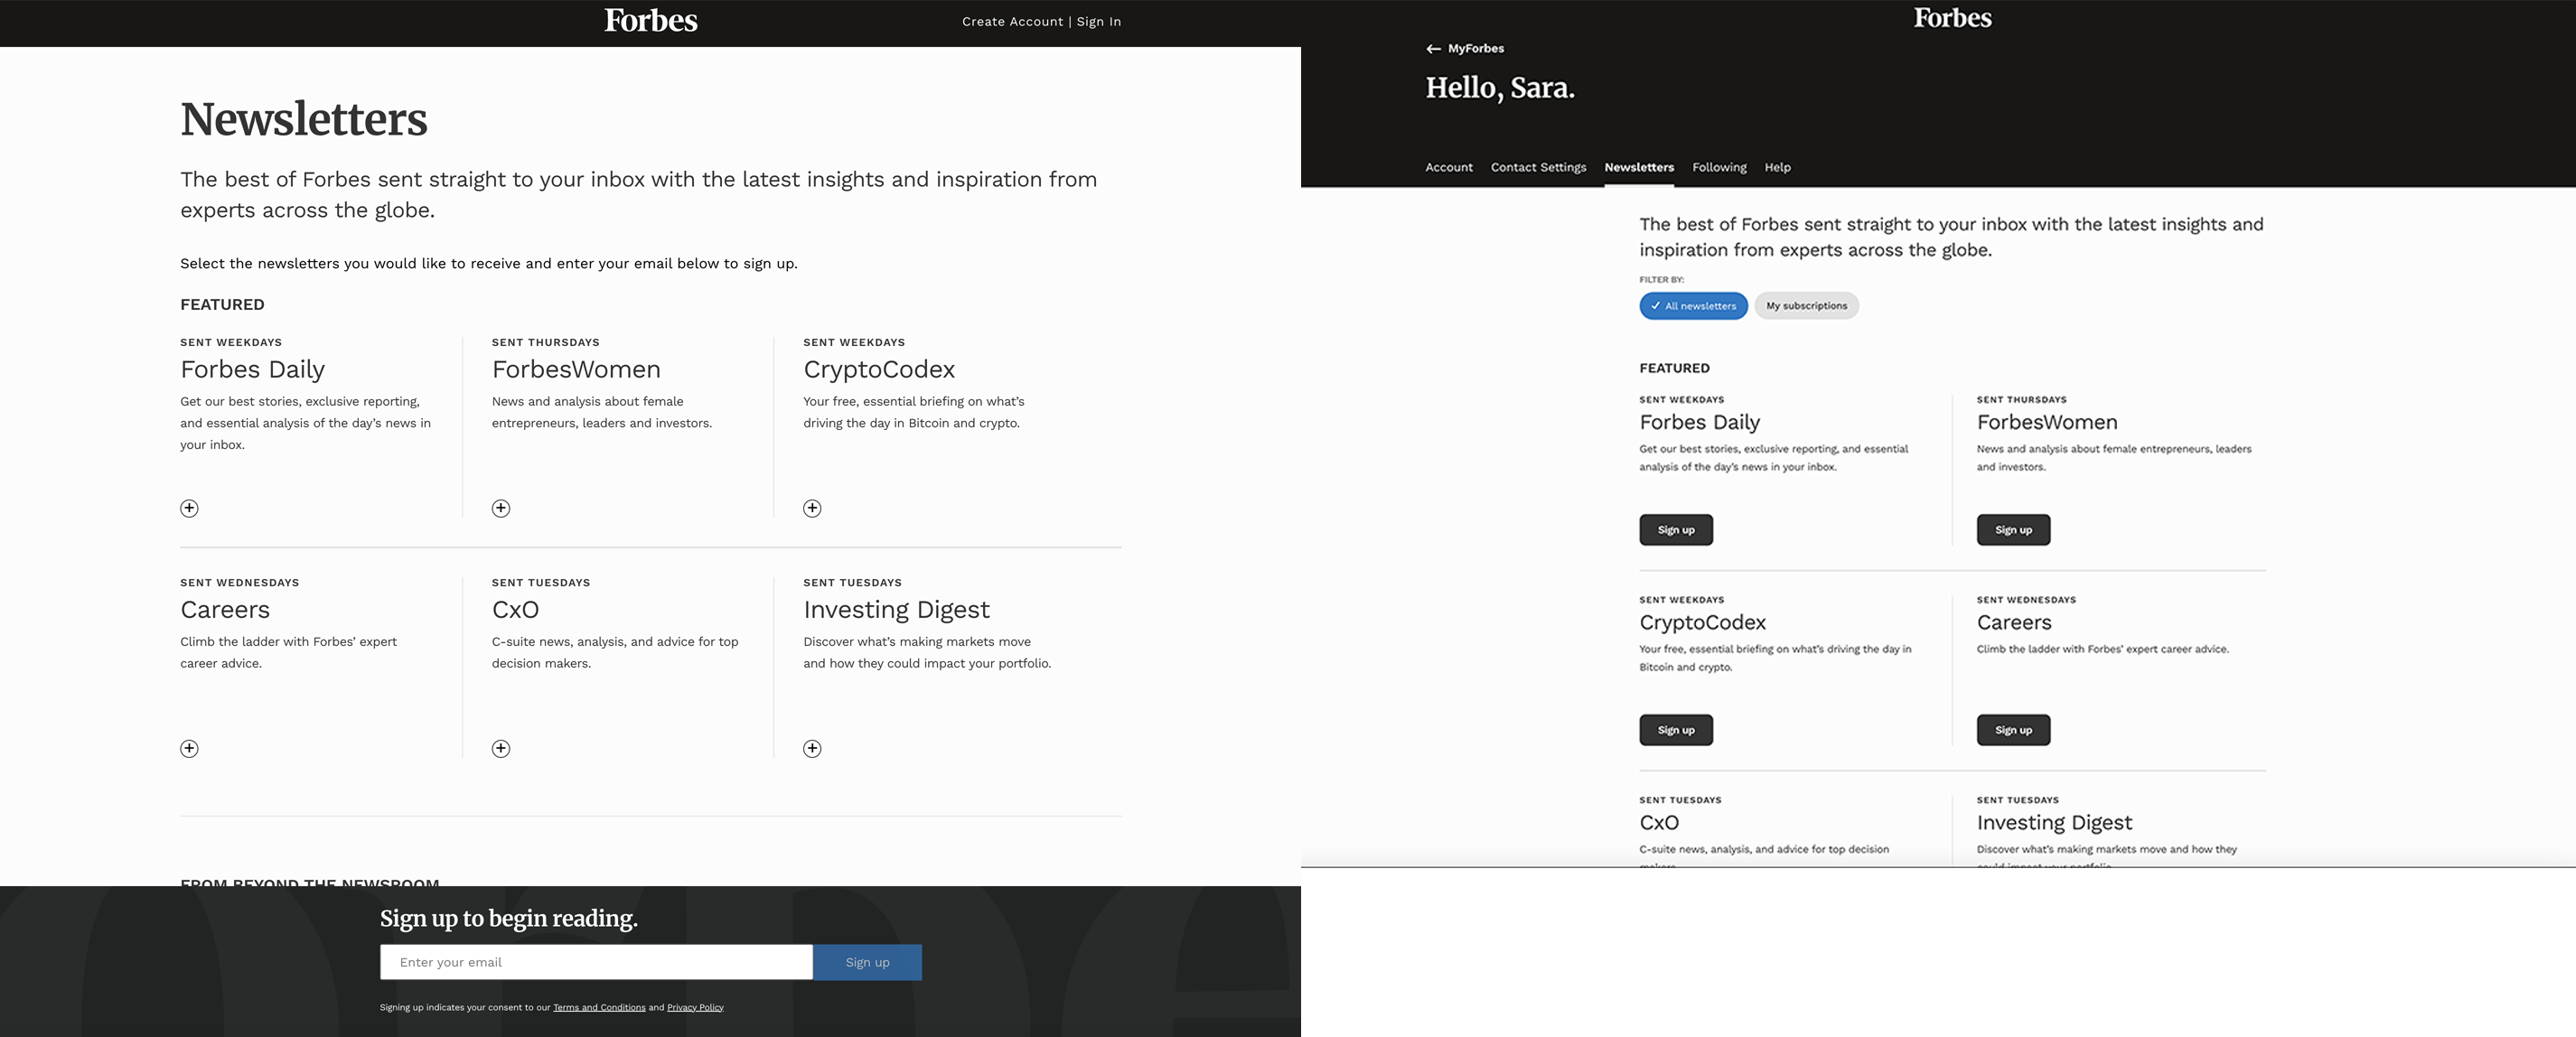Click Newsletters page heading
The height and width of the screenshot is (1037, 2576).
tap(304, 119)
